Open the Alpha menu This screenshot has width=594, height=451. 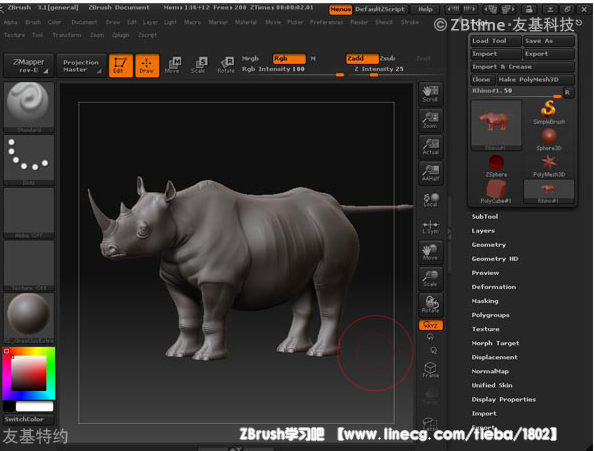click(x=10, y=22)
